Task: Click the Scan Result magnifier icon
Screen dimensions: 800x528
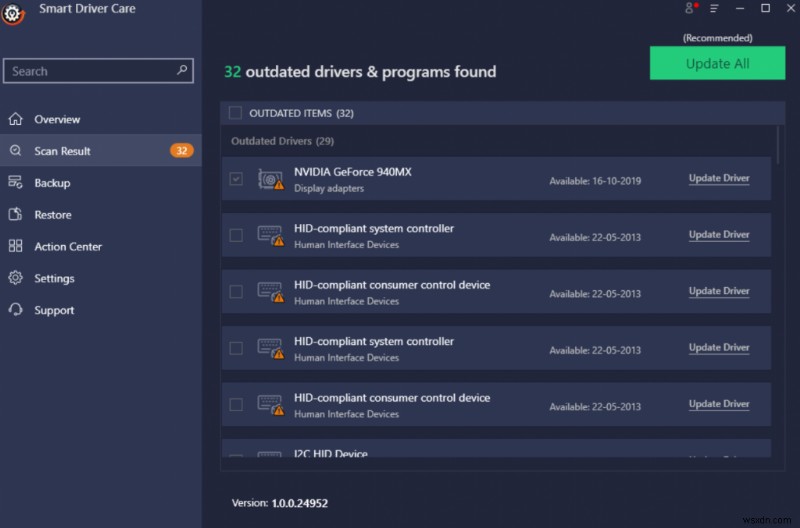Action: (15, 150)
